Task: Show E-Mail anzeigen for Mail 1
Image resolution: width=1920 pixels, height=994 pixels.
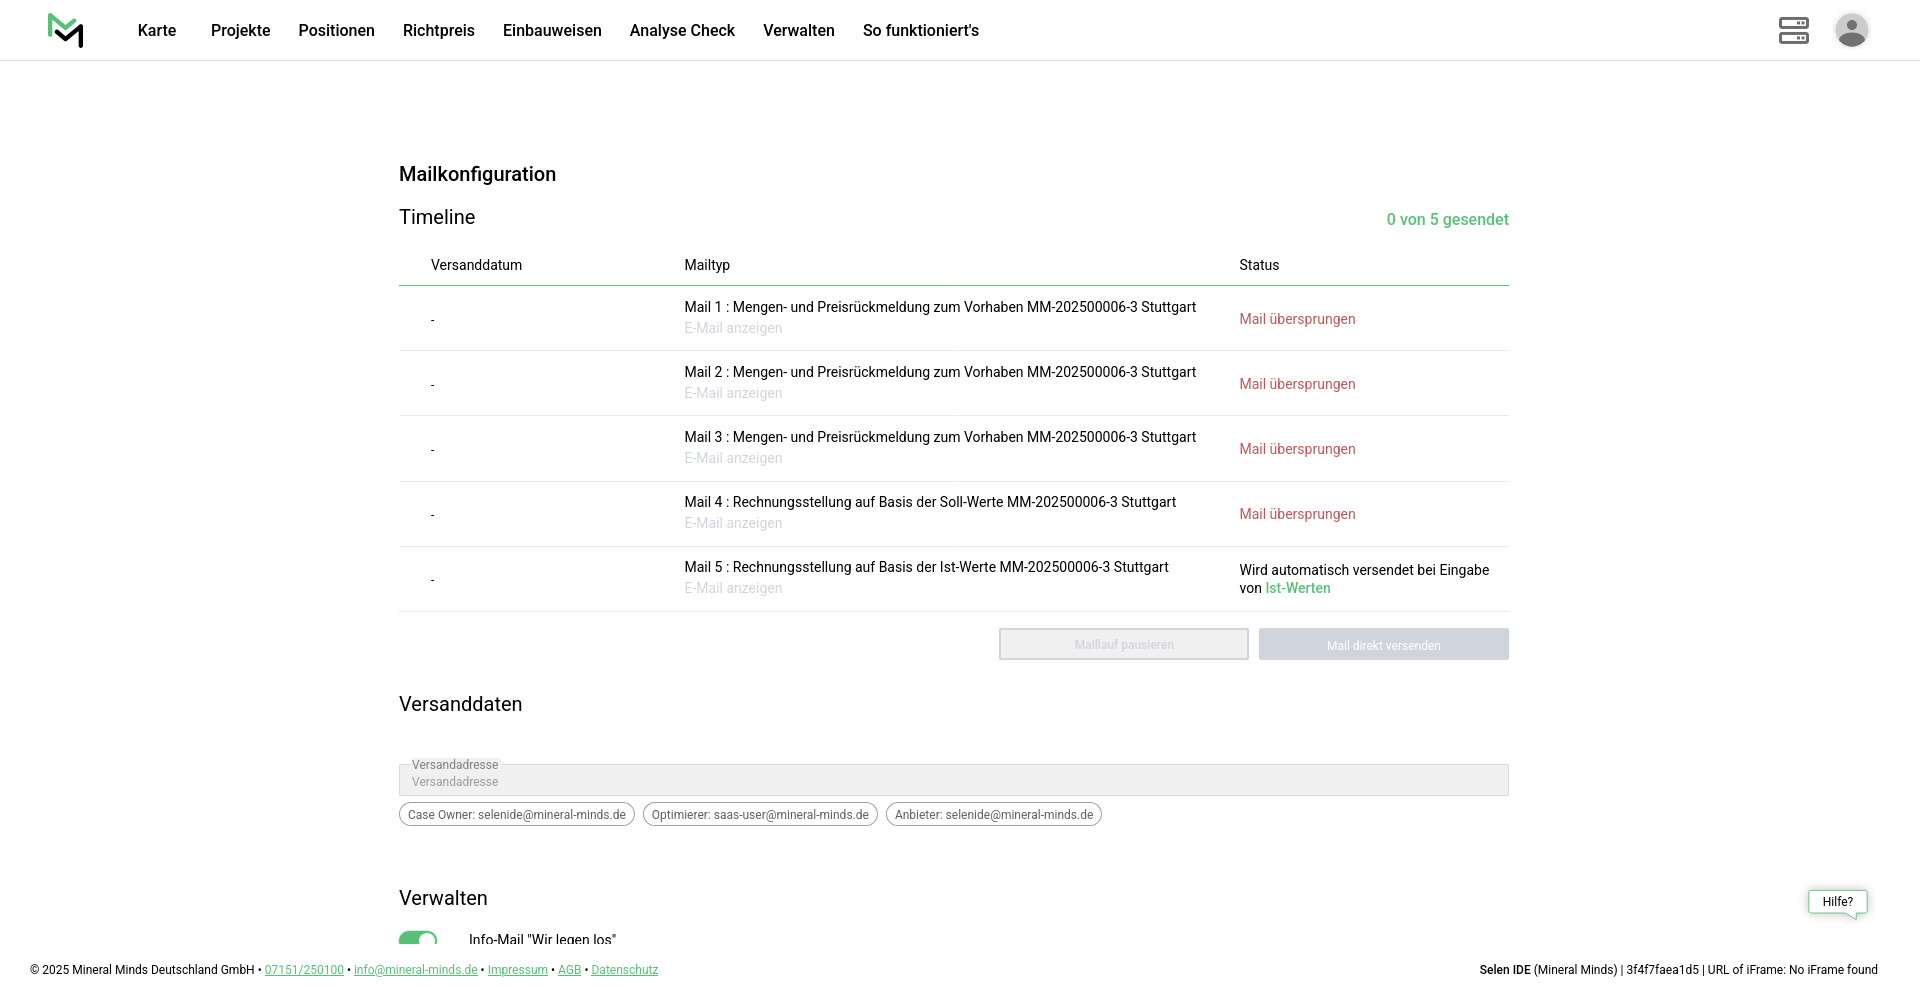Action: 733,328
